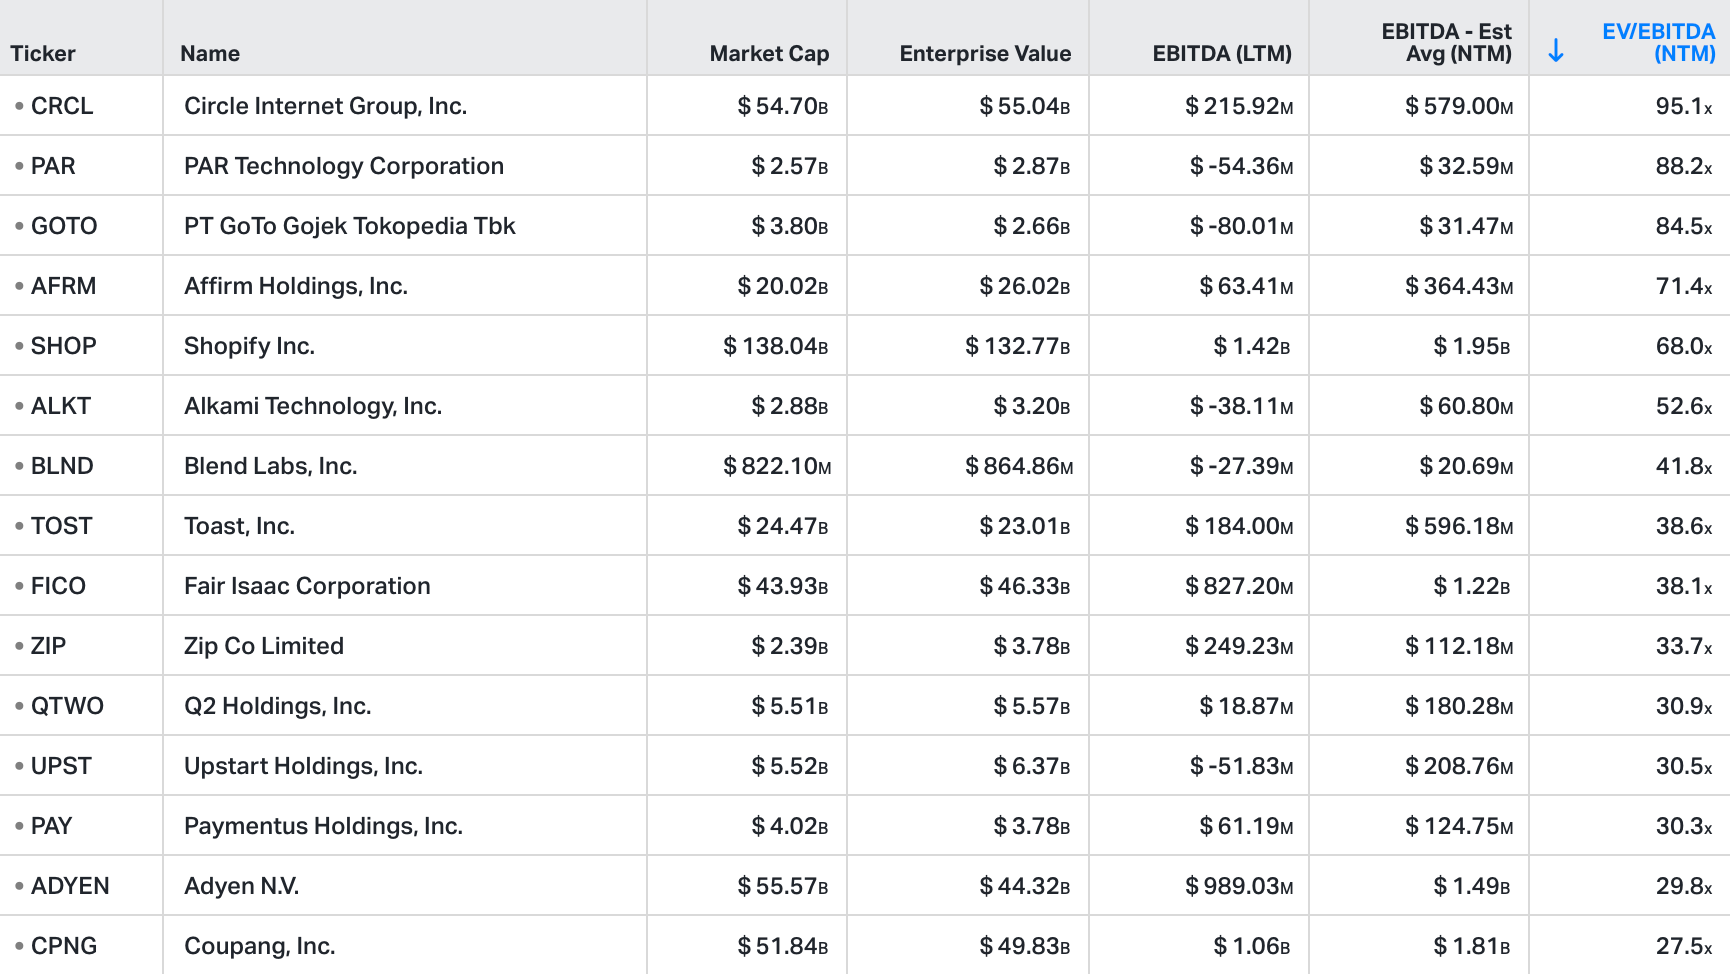Sort by the Name column header
The image size is (1730, 974).
210,54
